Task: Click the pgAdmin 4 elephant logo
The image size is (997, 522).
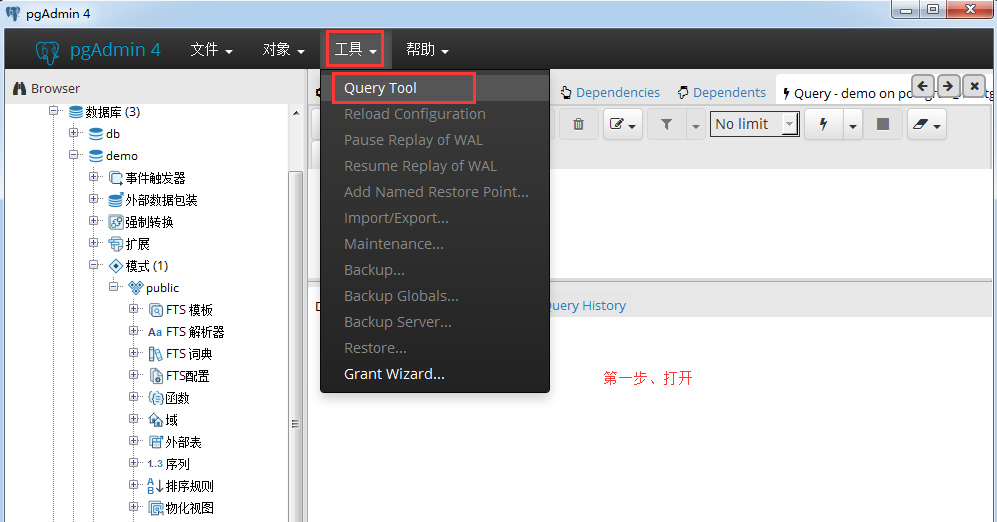Action: click(x=47, y=52)
